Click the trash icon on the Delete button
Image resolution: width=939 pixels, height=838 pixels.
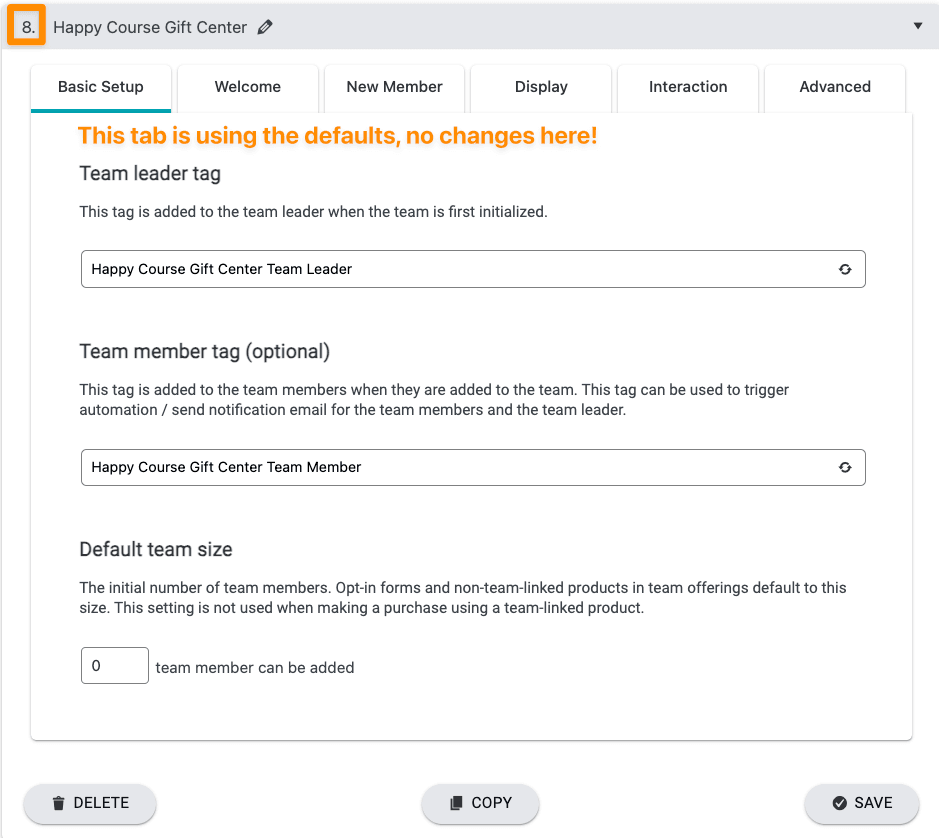tap(59, 803)
